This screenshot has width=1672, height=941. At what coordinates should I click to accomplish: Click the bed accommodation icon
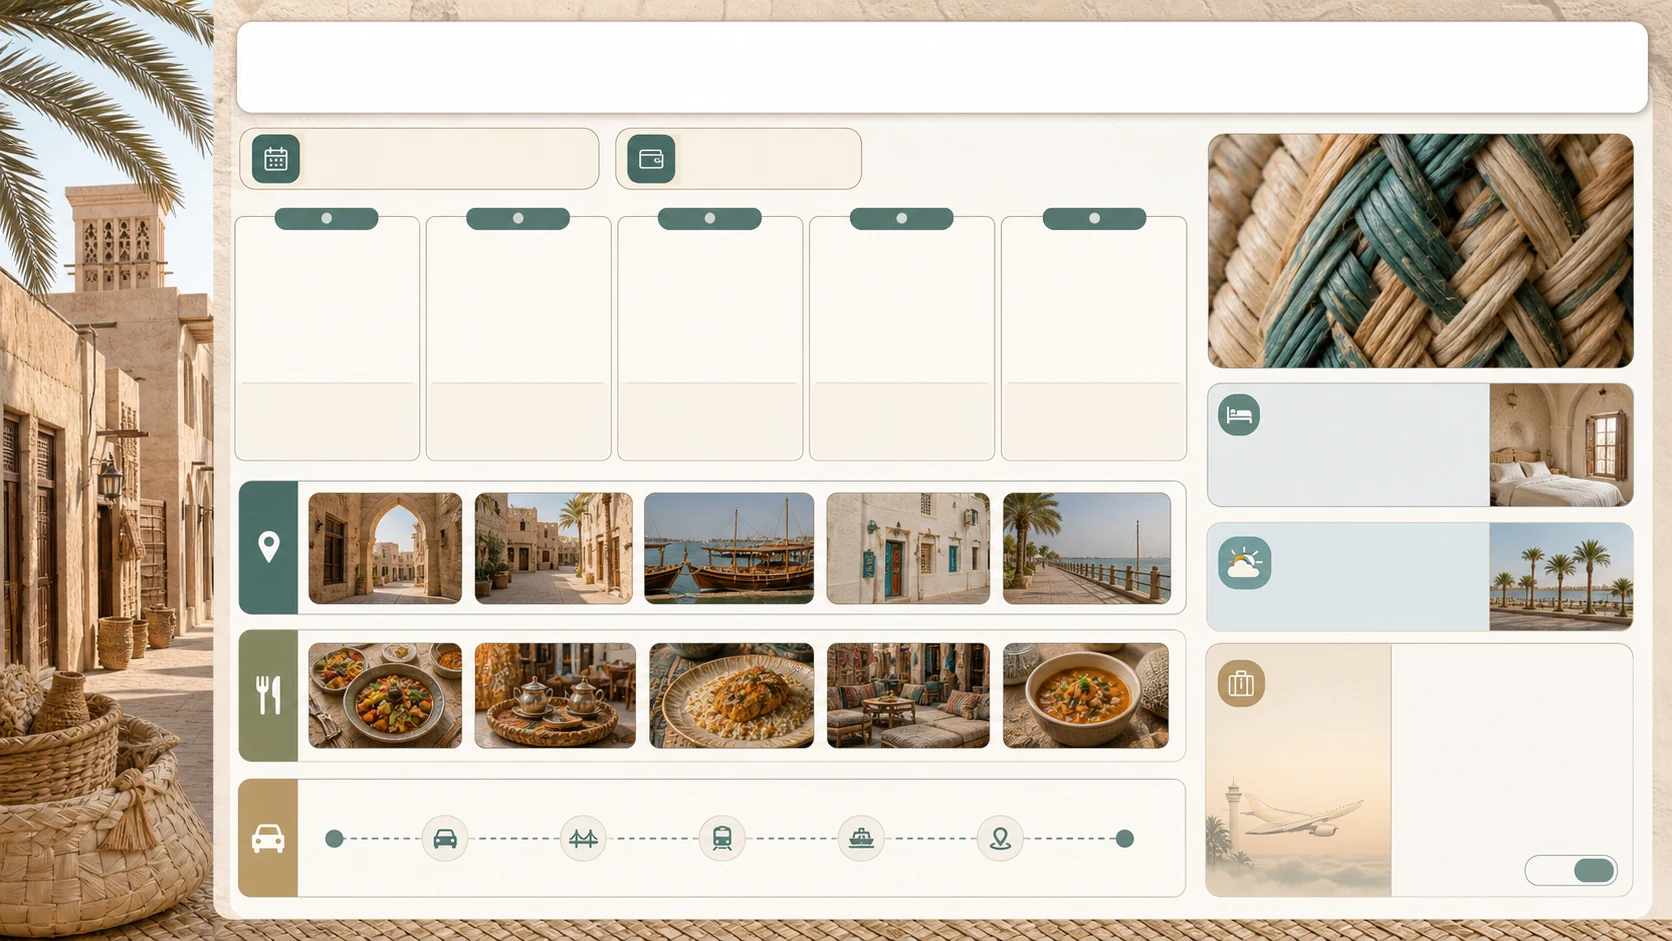[1239, 415]
